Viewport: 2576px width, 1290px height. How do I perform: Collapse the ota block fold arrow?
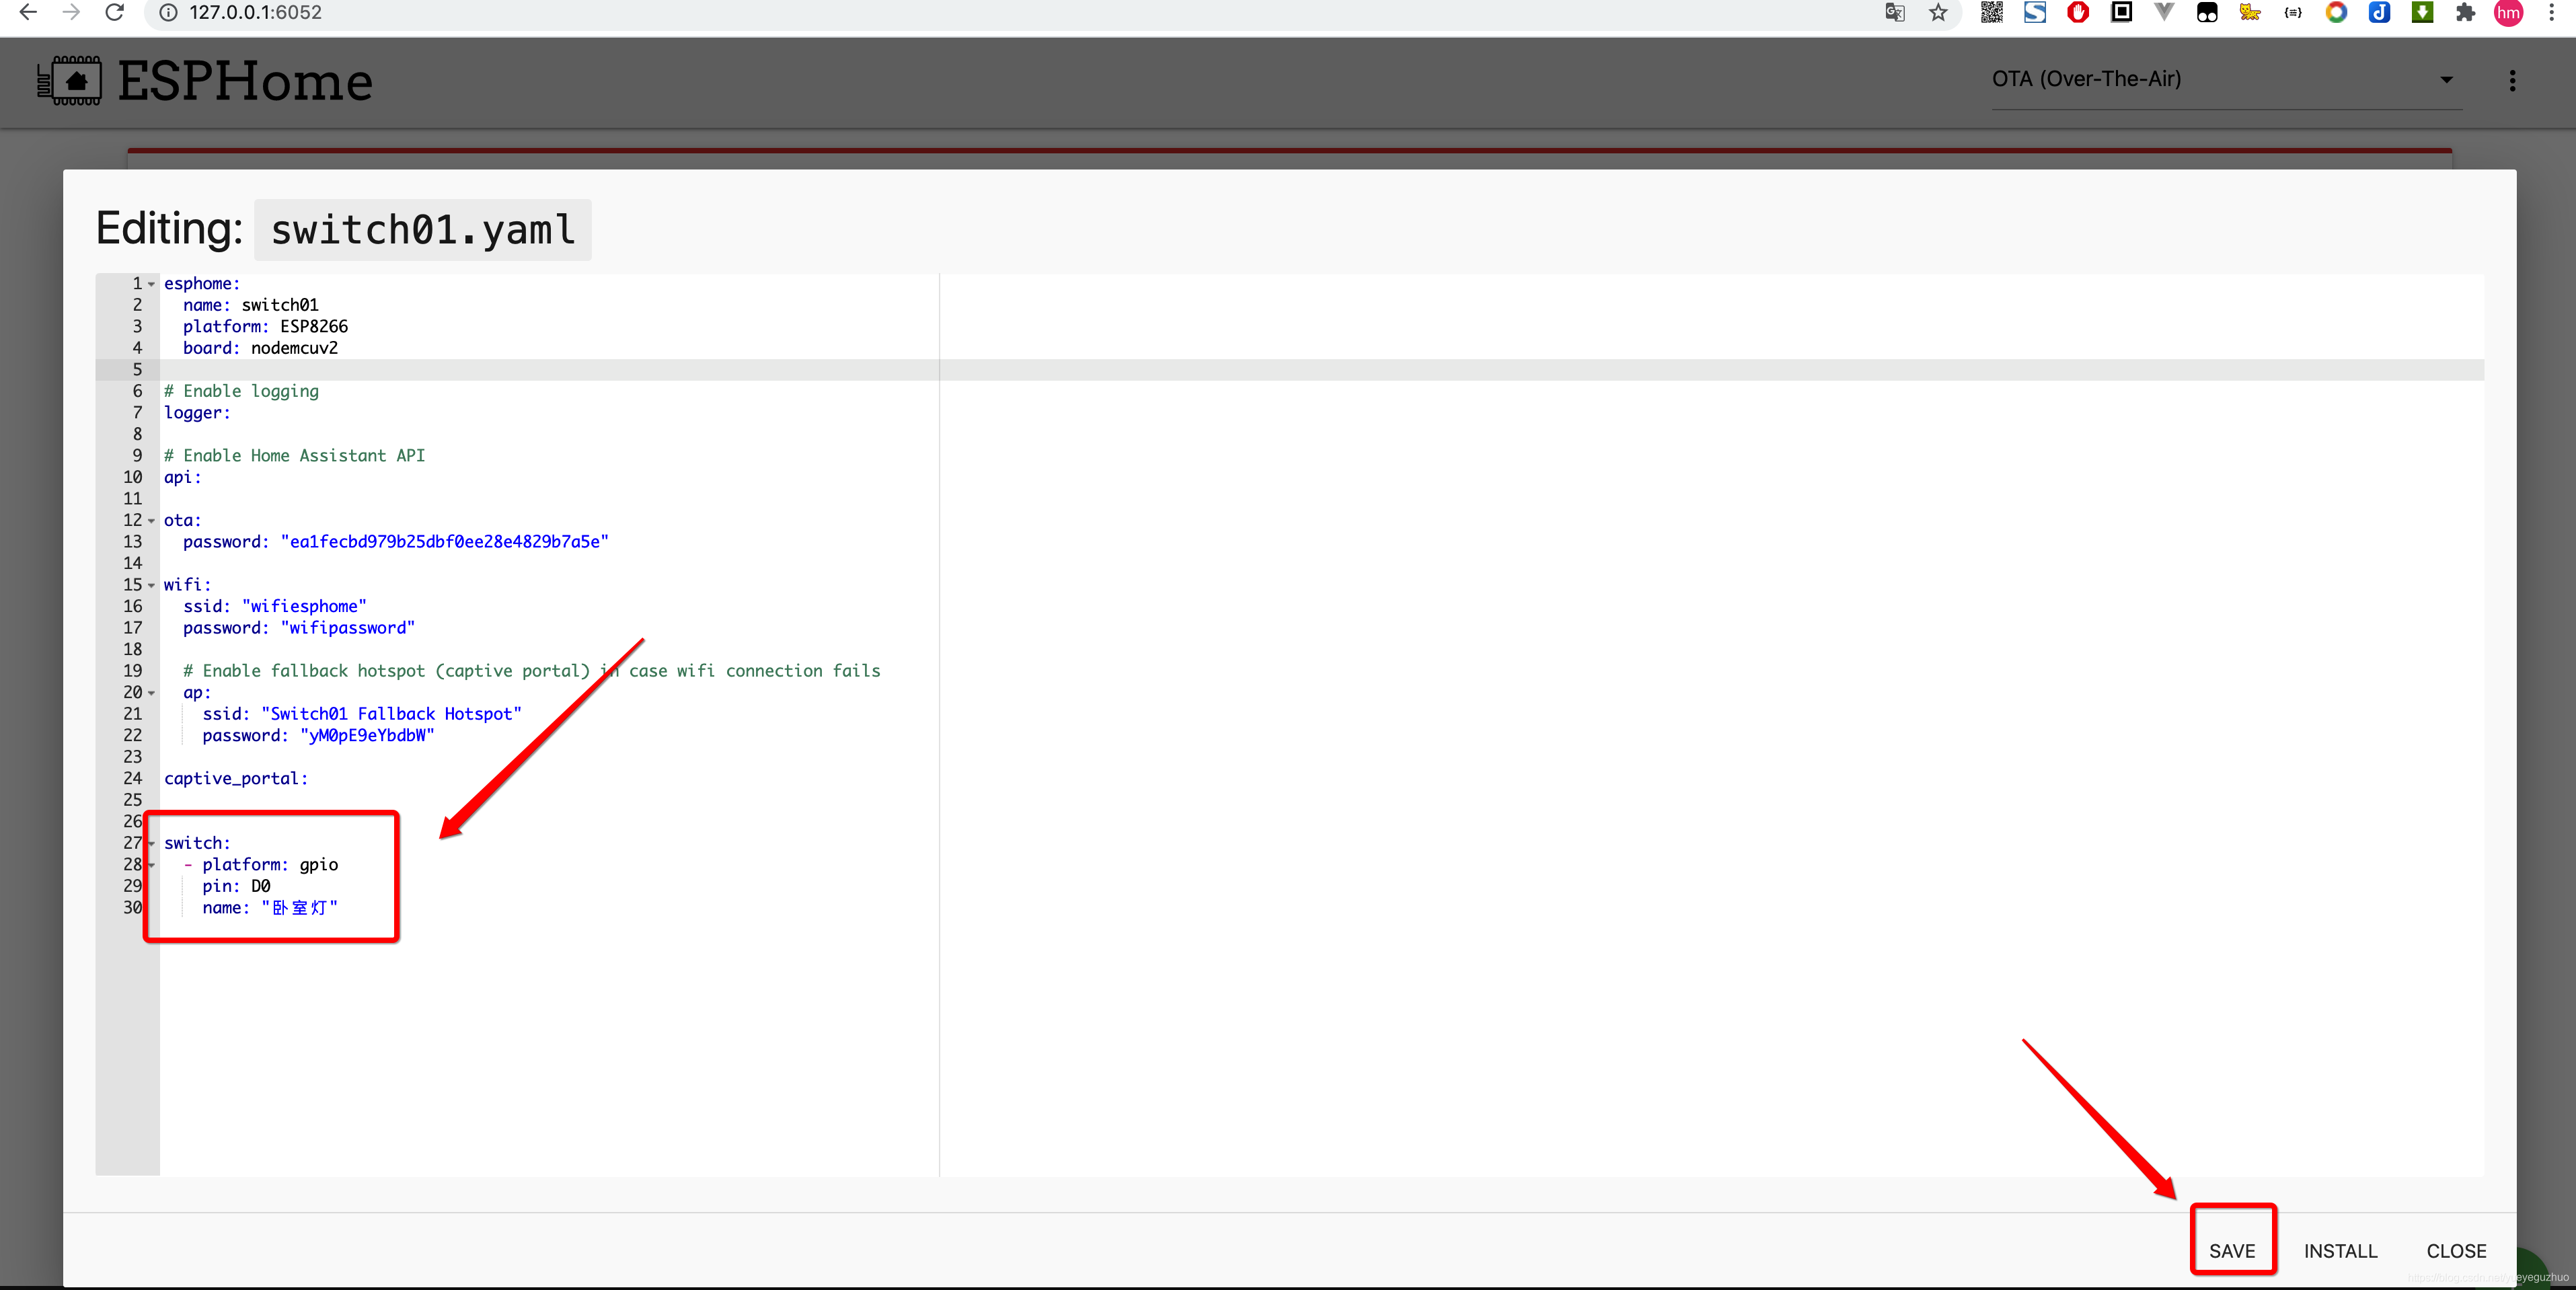tap(152, 521)
